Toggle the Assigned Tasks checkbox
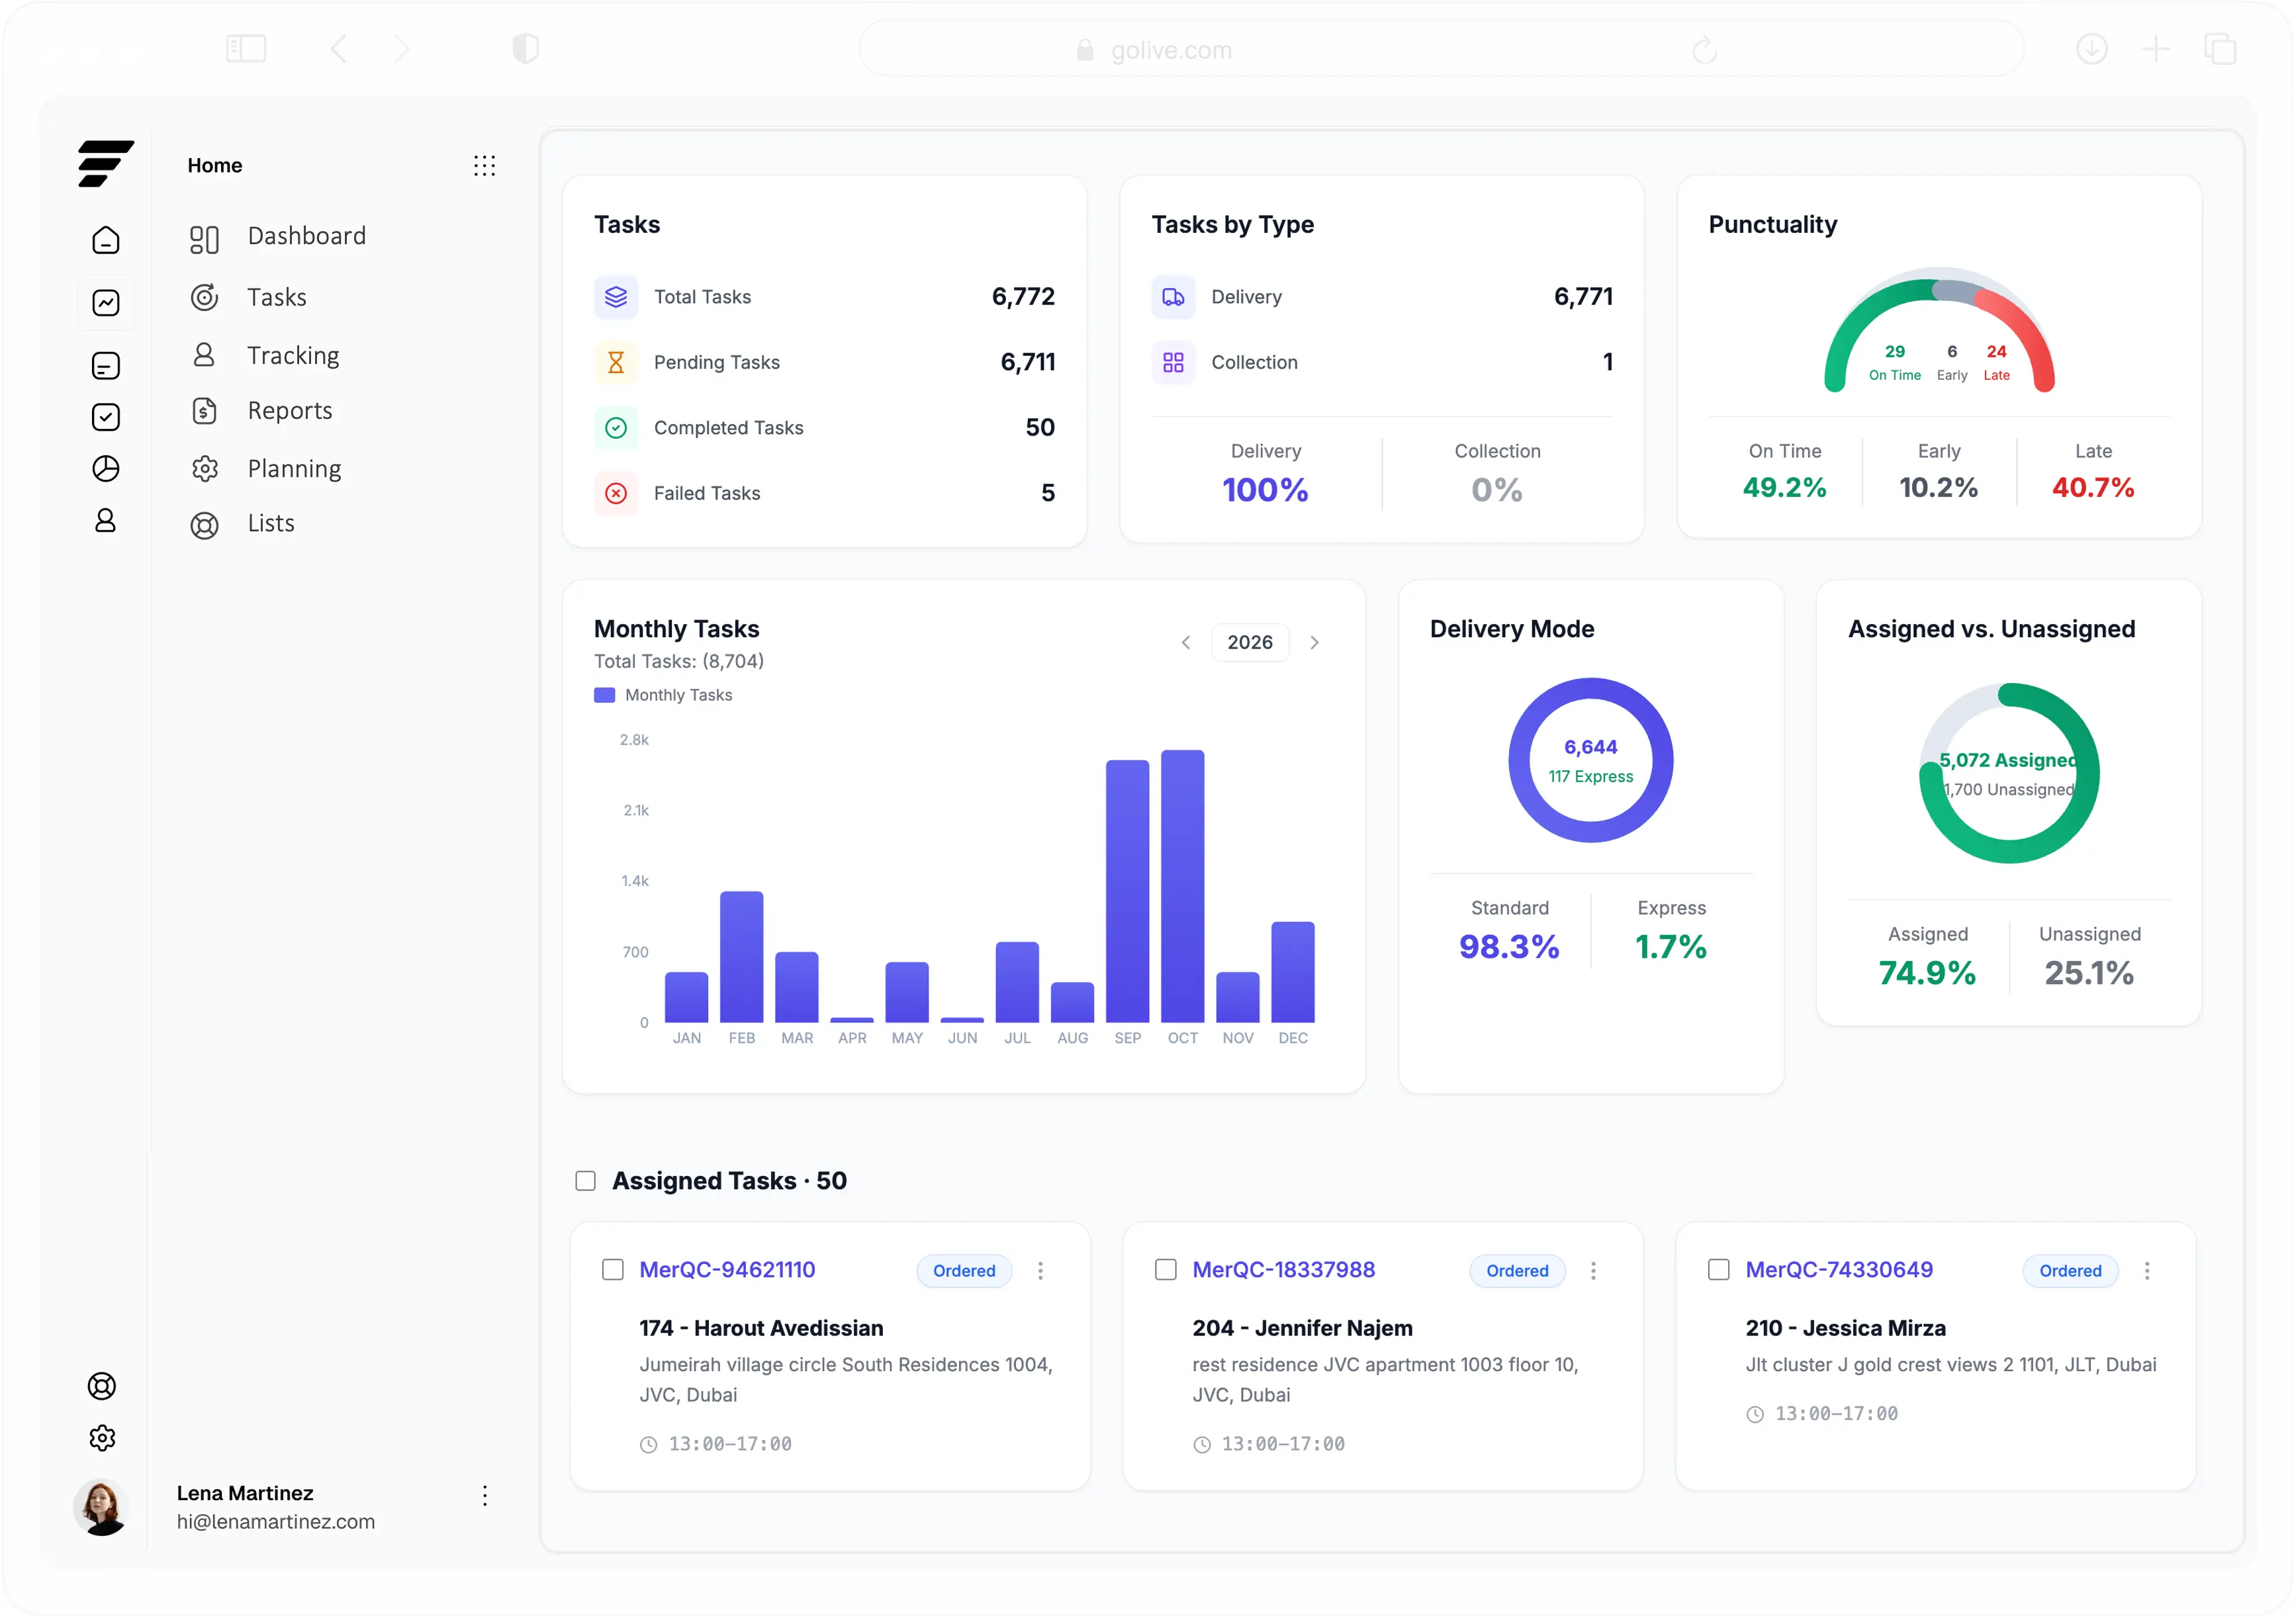This screenshot has height=1616, width=2296. (x=584, y=1181)
